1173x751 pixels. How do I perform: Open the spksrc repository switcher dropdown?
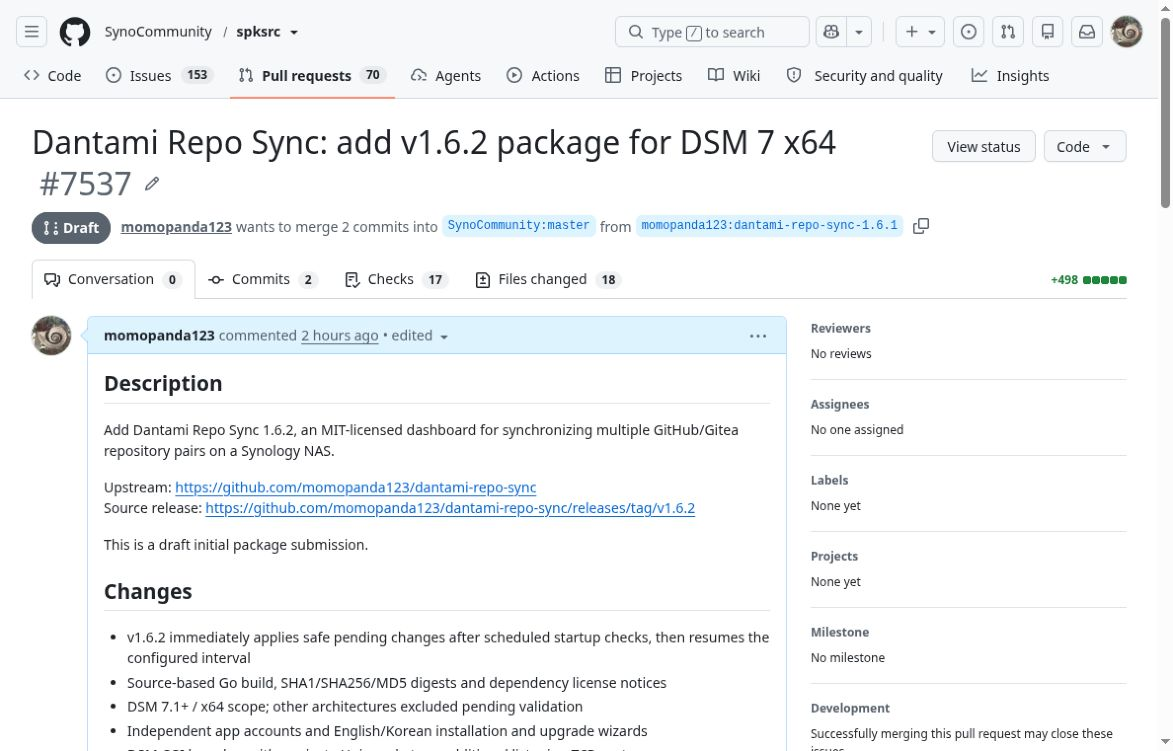click(x=294, y=32)
